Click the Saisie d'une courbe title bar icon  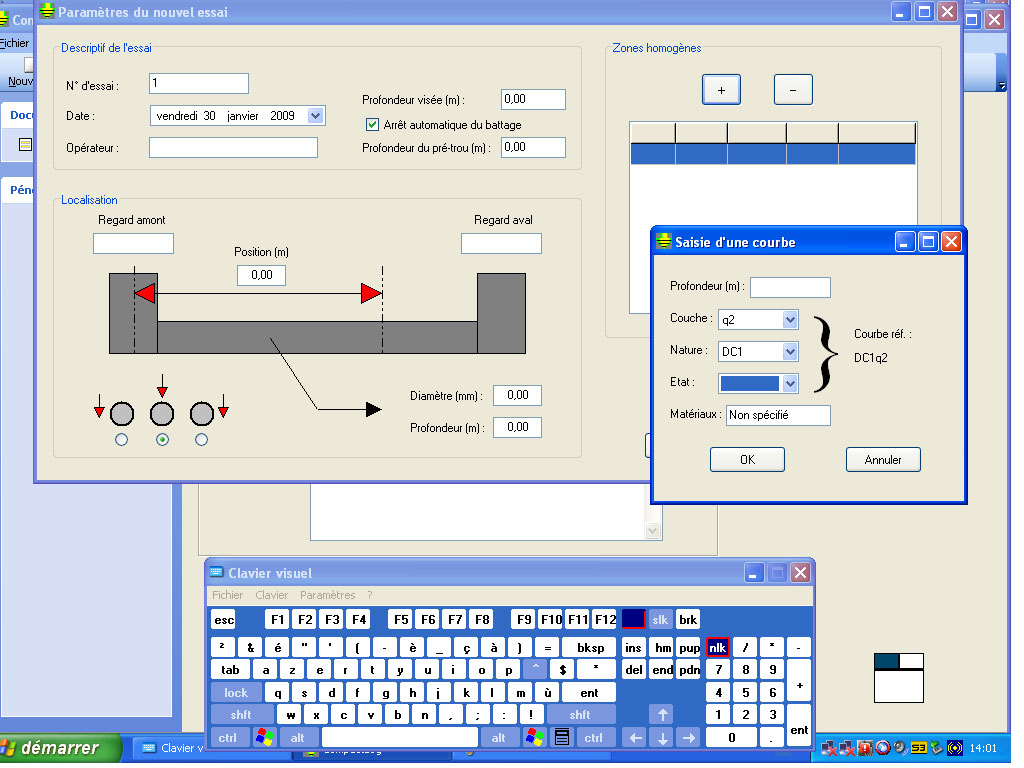click(x=664, y=242)
